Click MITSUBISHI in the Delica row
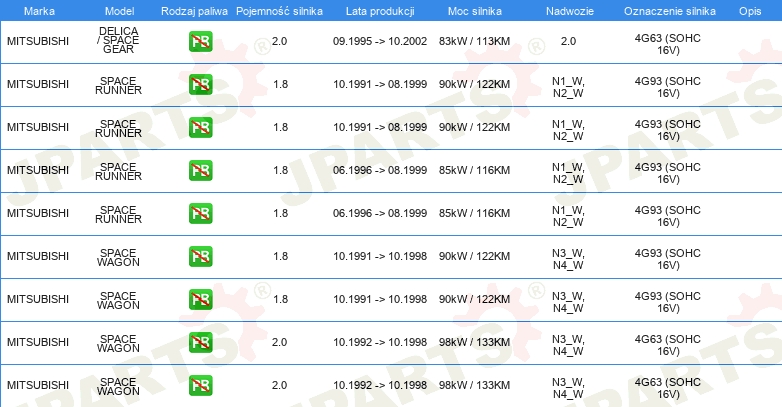The height and width of the screenshot is (407, 782). point(38,41)
